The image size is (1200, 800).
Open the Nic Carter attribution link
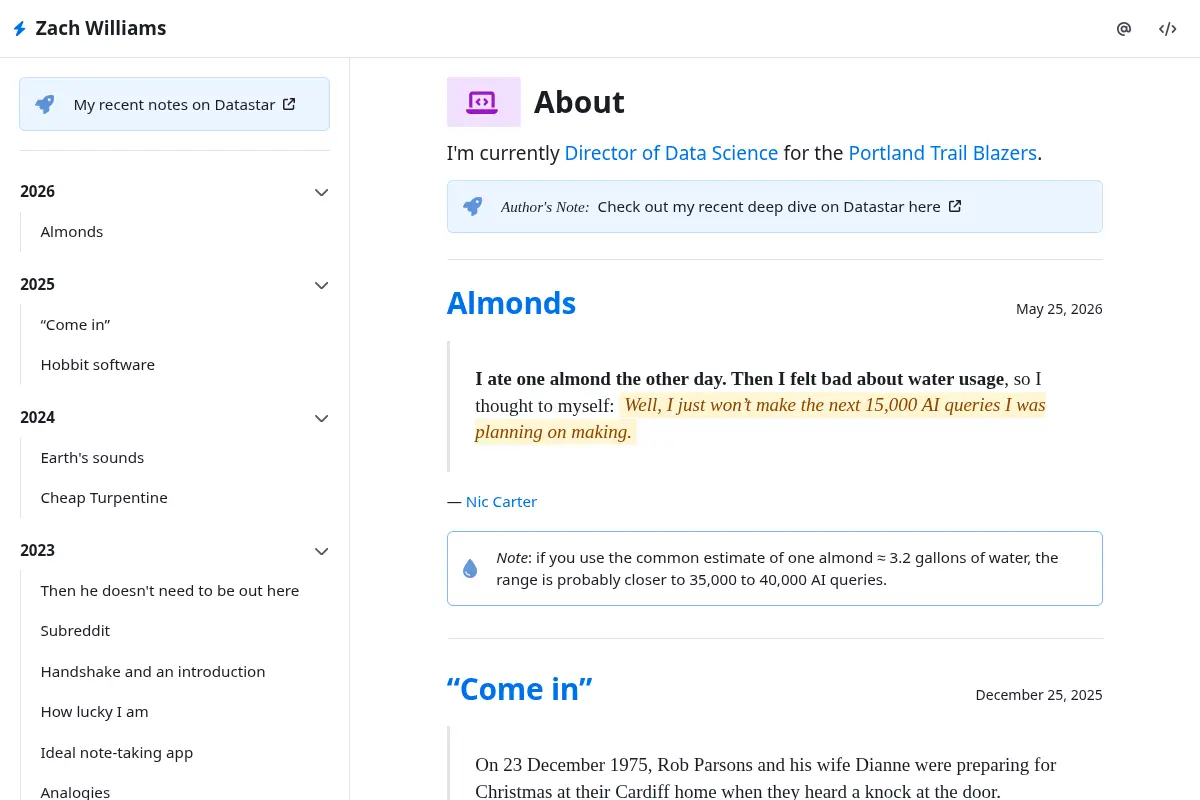[x=501, y=502]
